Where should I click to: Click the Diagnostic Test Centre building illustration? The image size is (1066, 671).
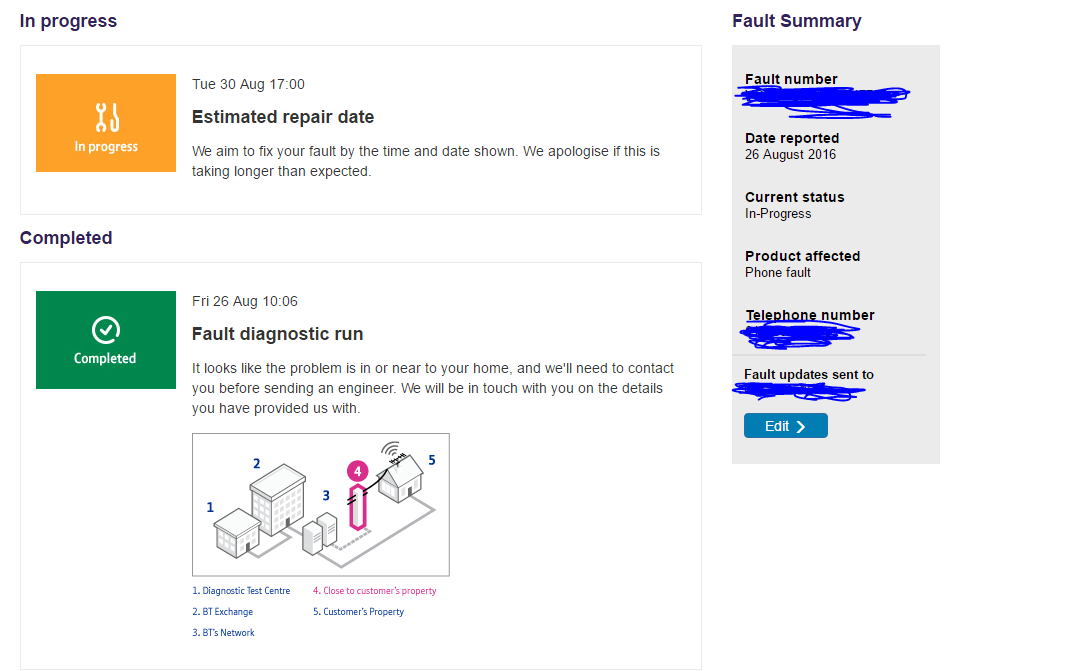coord(238,532)
